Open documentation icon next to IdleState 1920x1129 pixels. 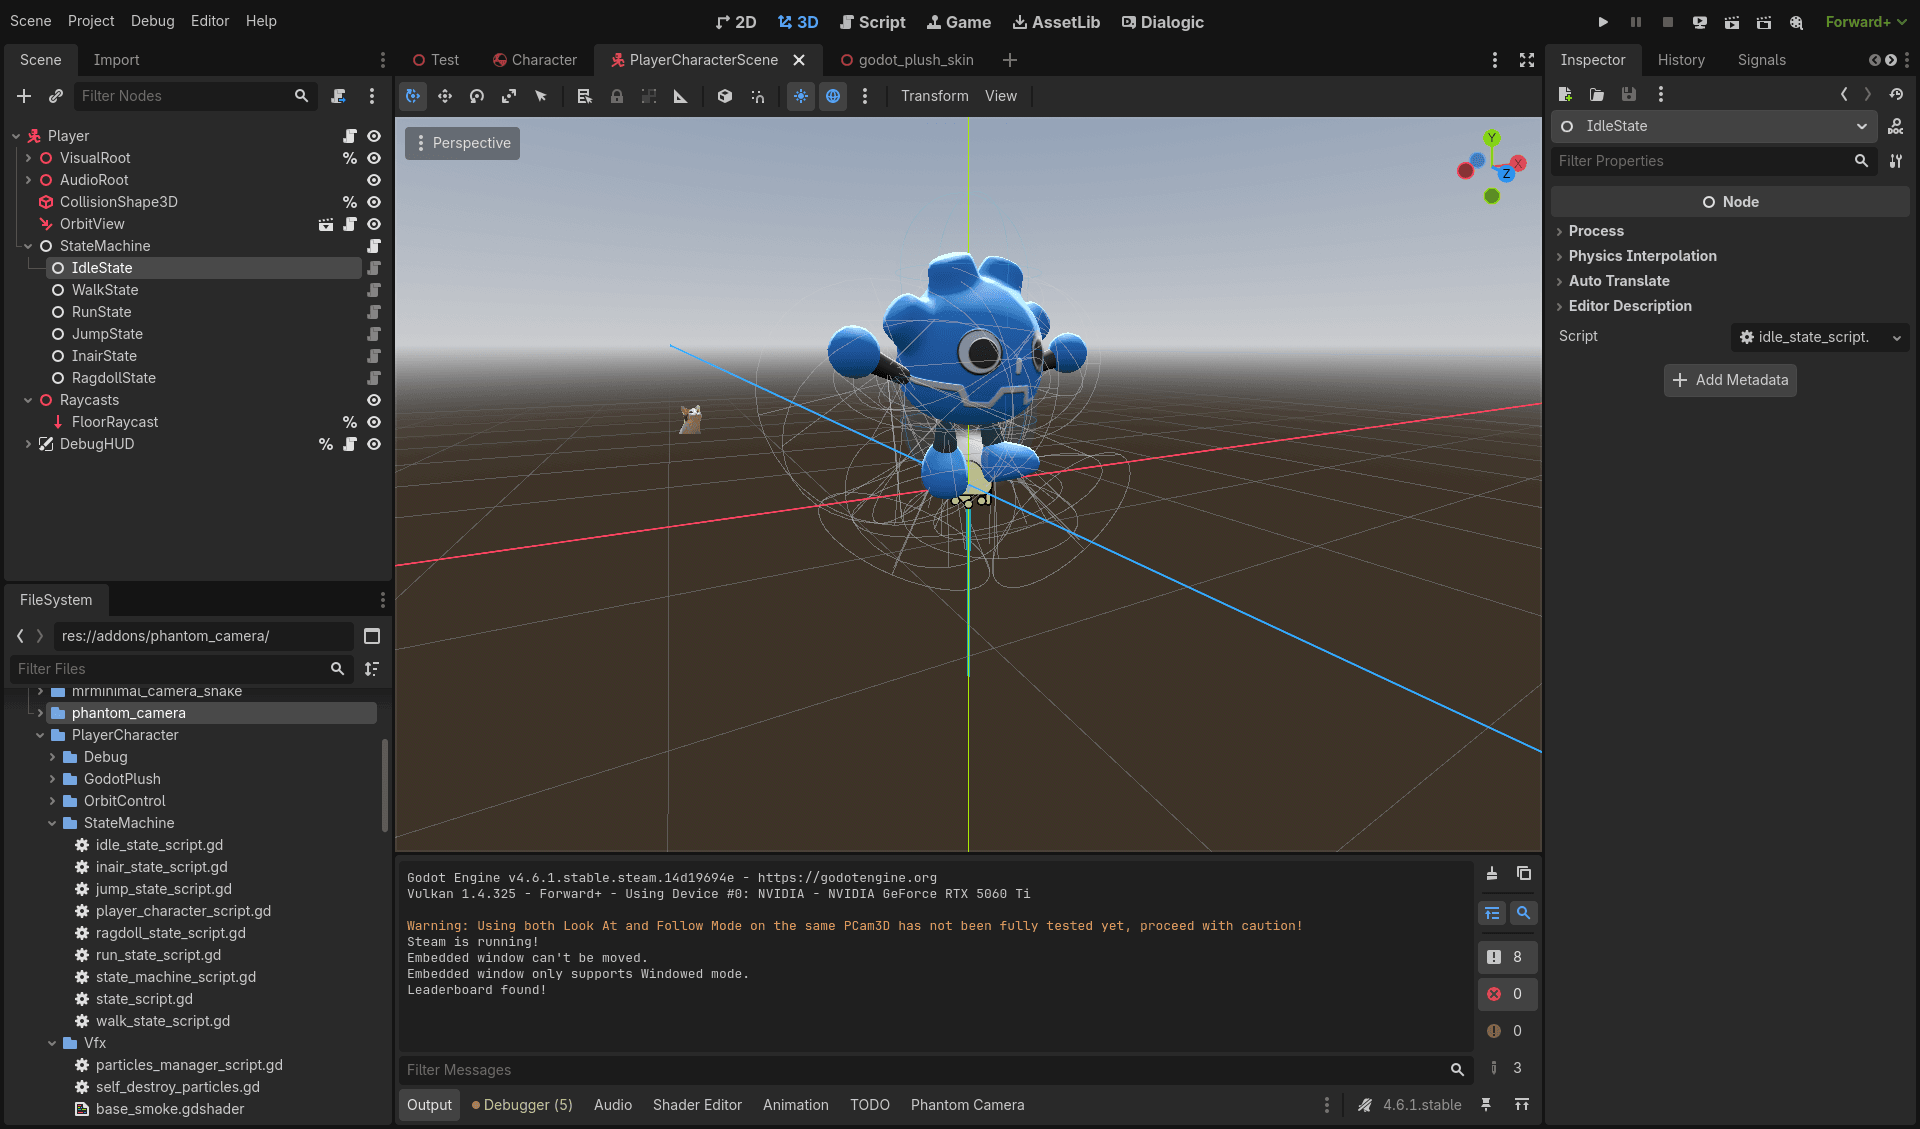tap(1895, 126)
